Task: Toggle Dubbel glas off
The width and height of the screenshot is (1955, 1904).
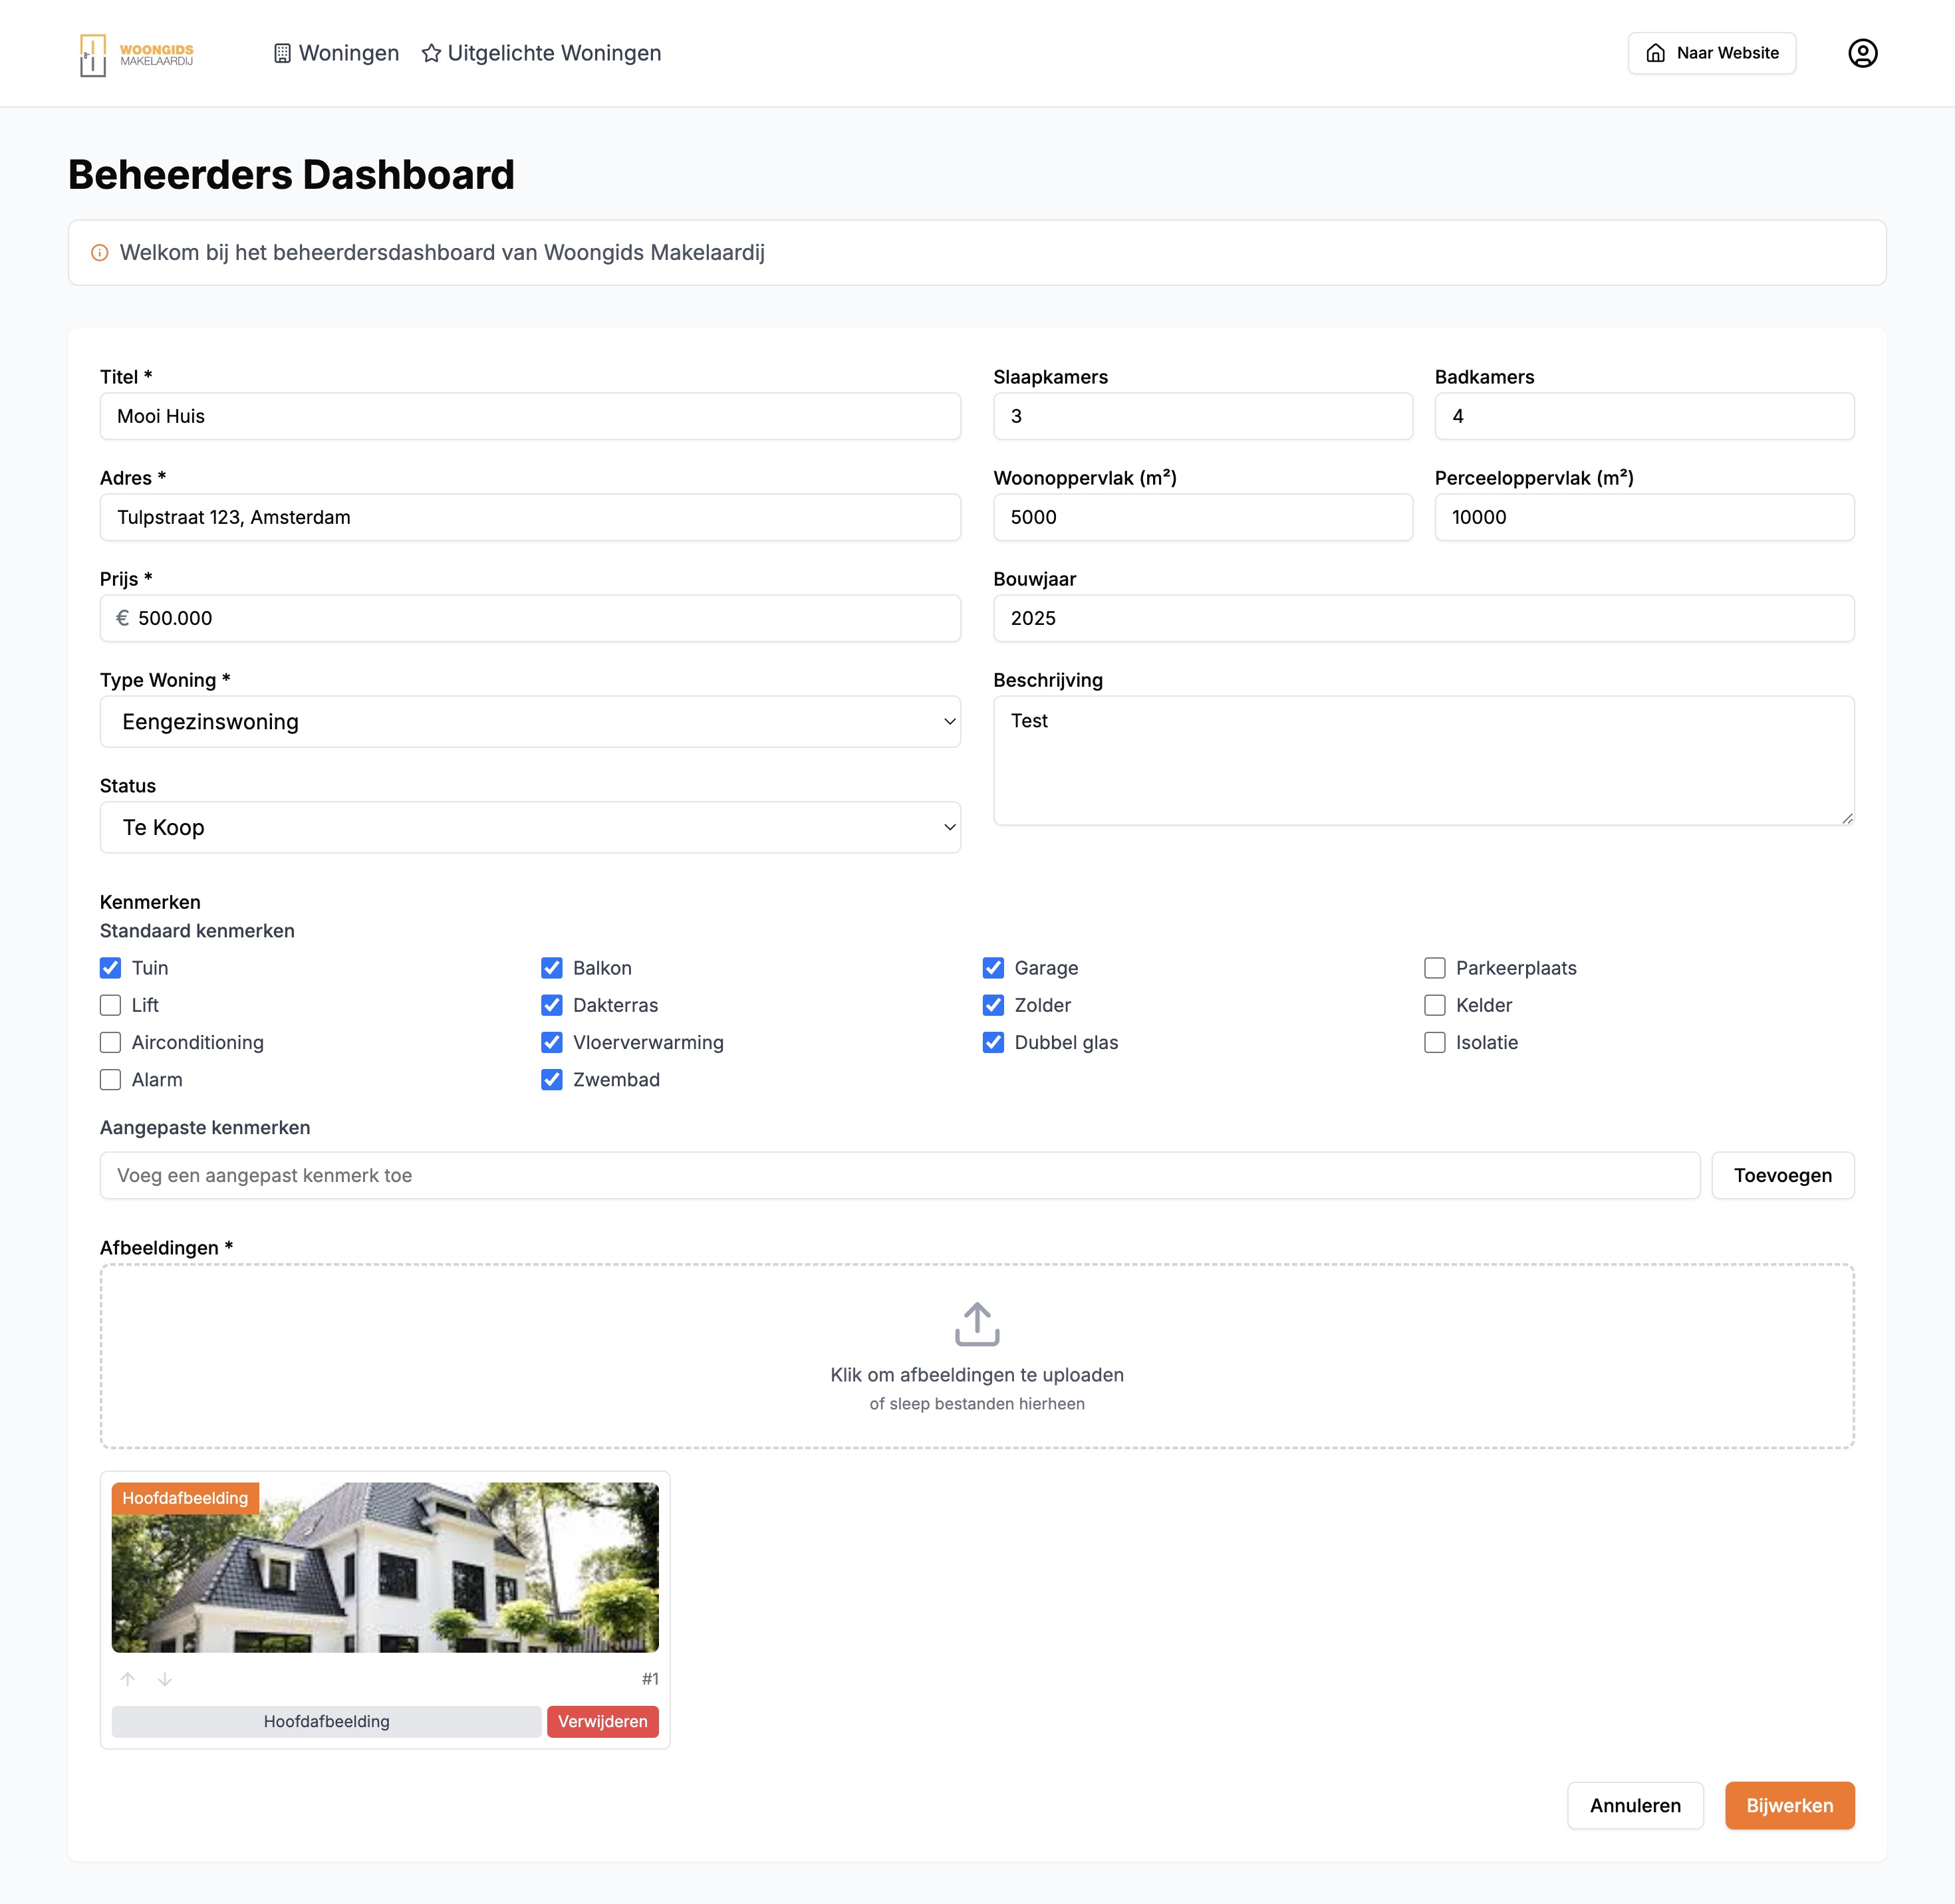Action: 993,1042
